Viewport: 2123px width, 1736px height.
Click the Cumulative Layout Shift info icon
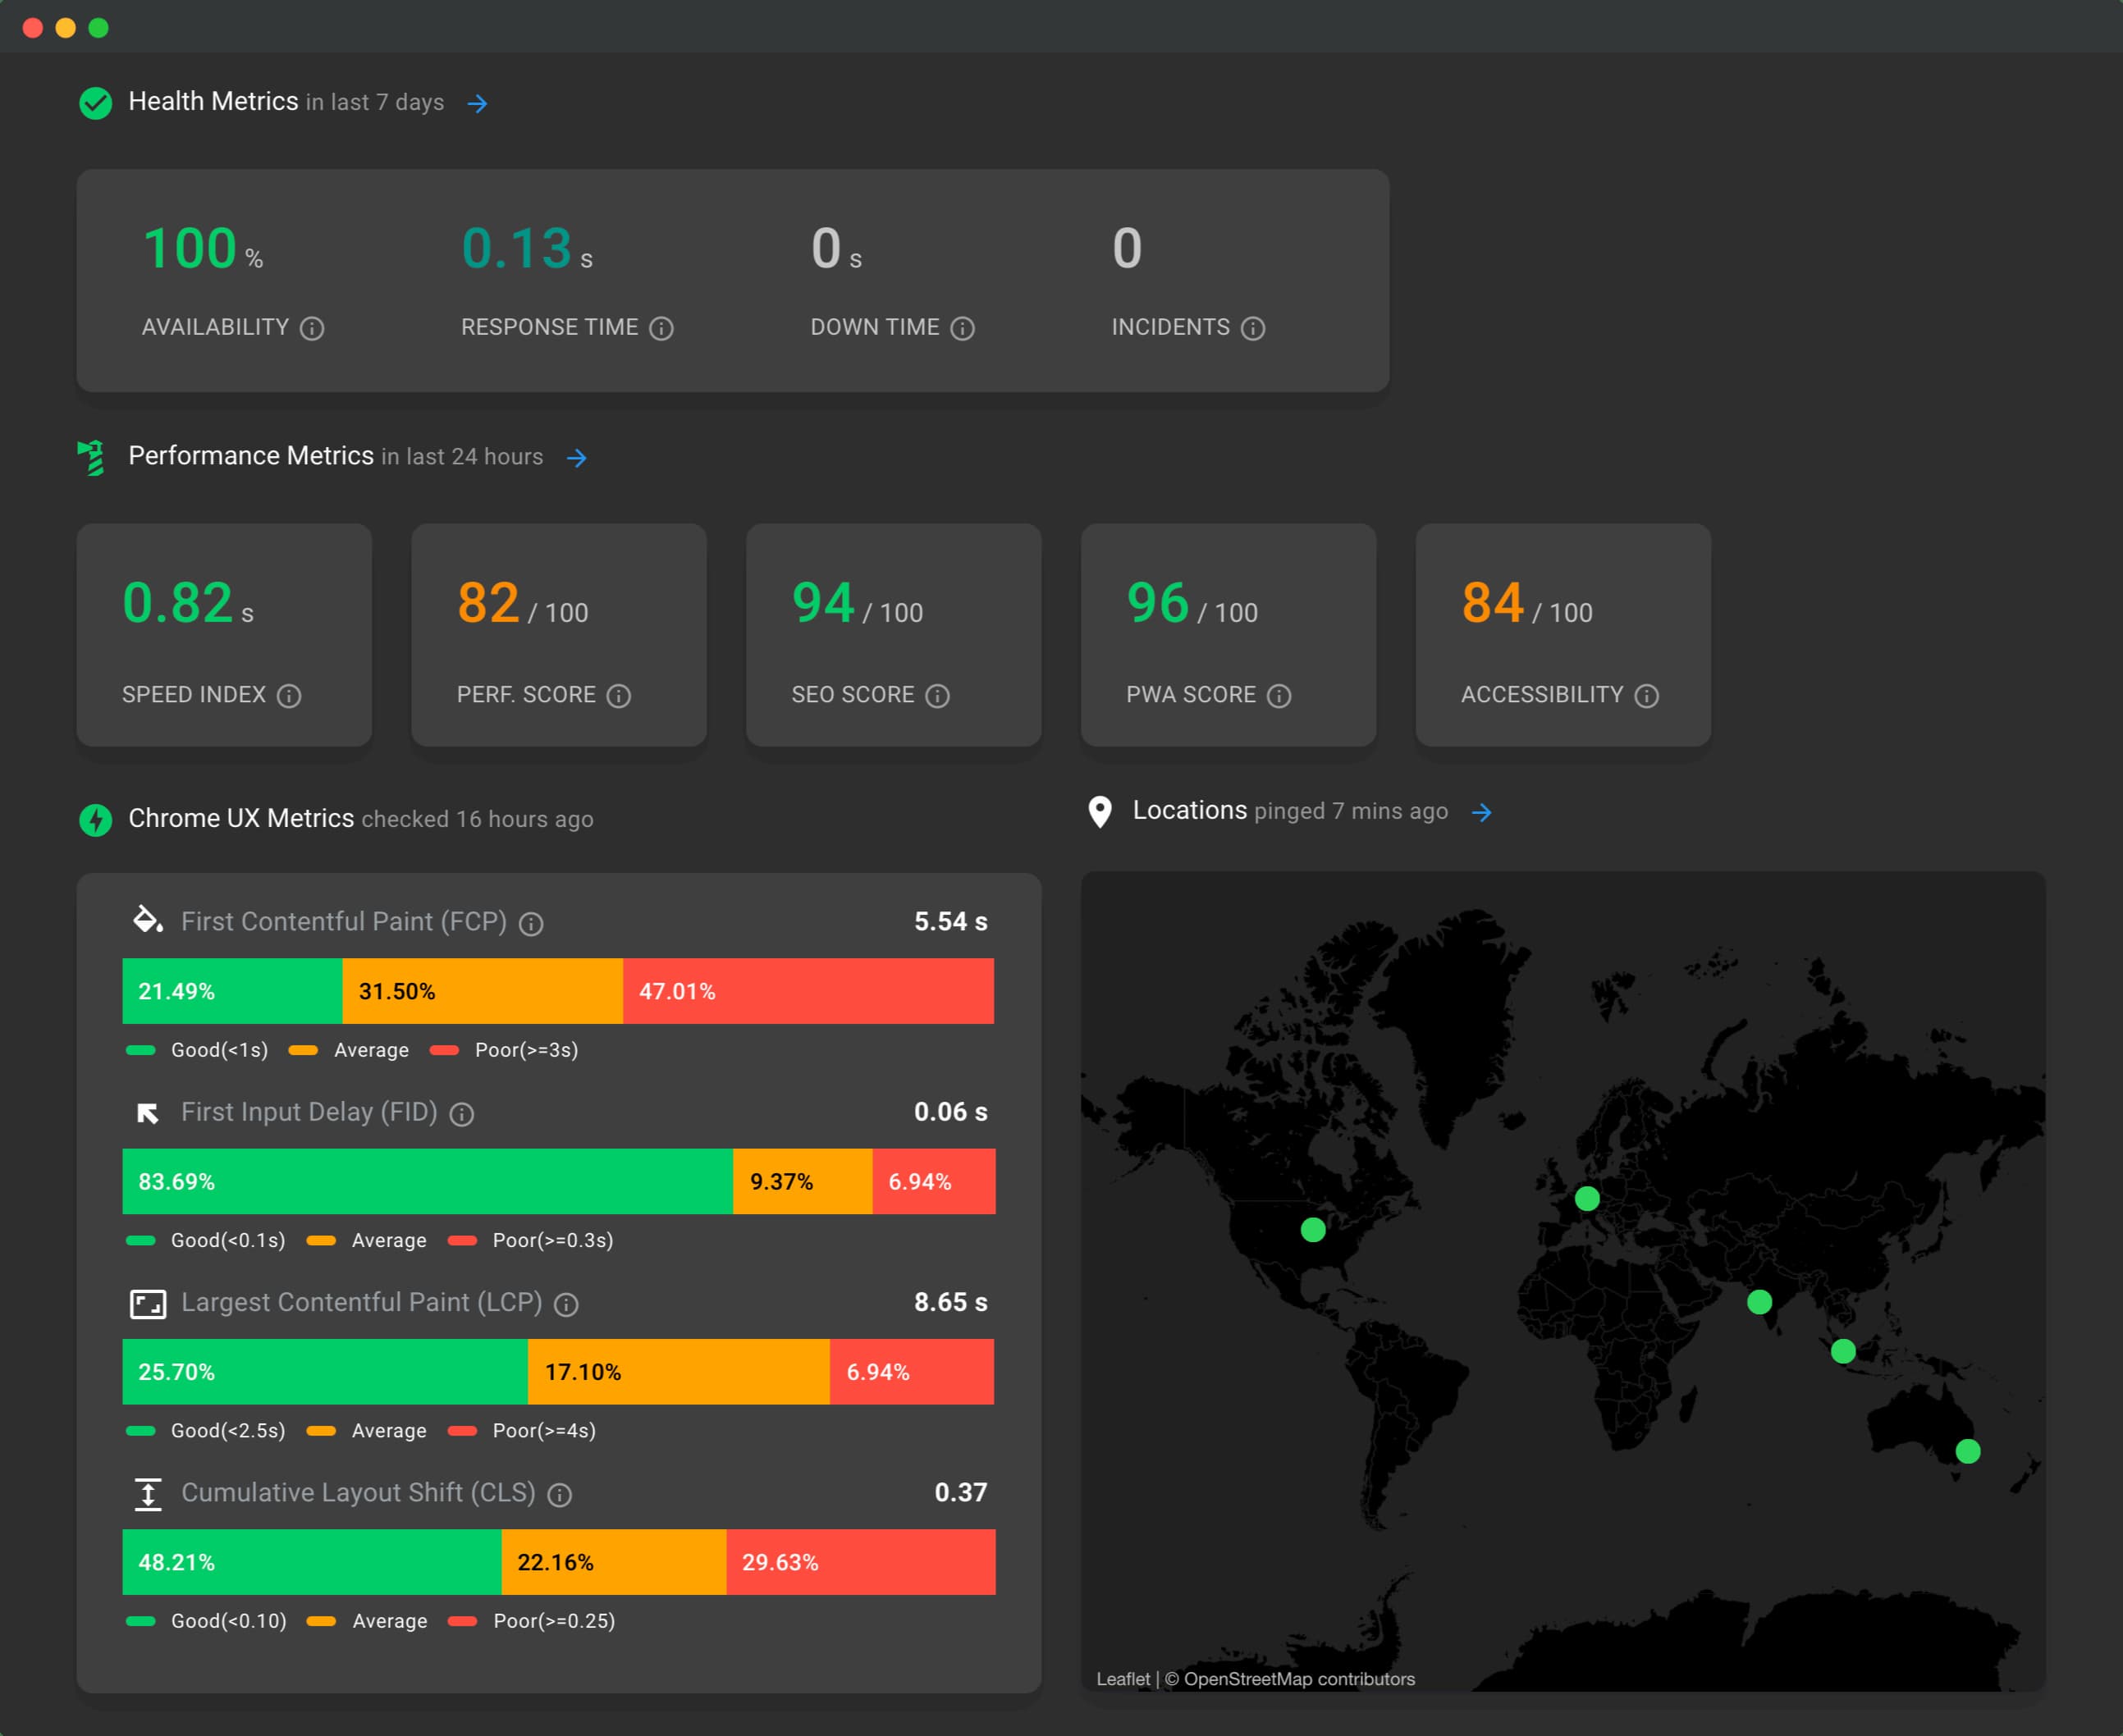[560, 1495]
